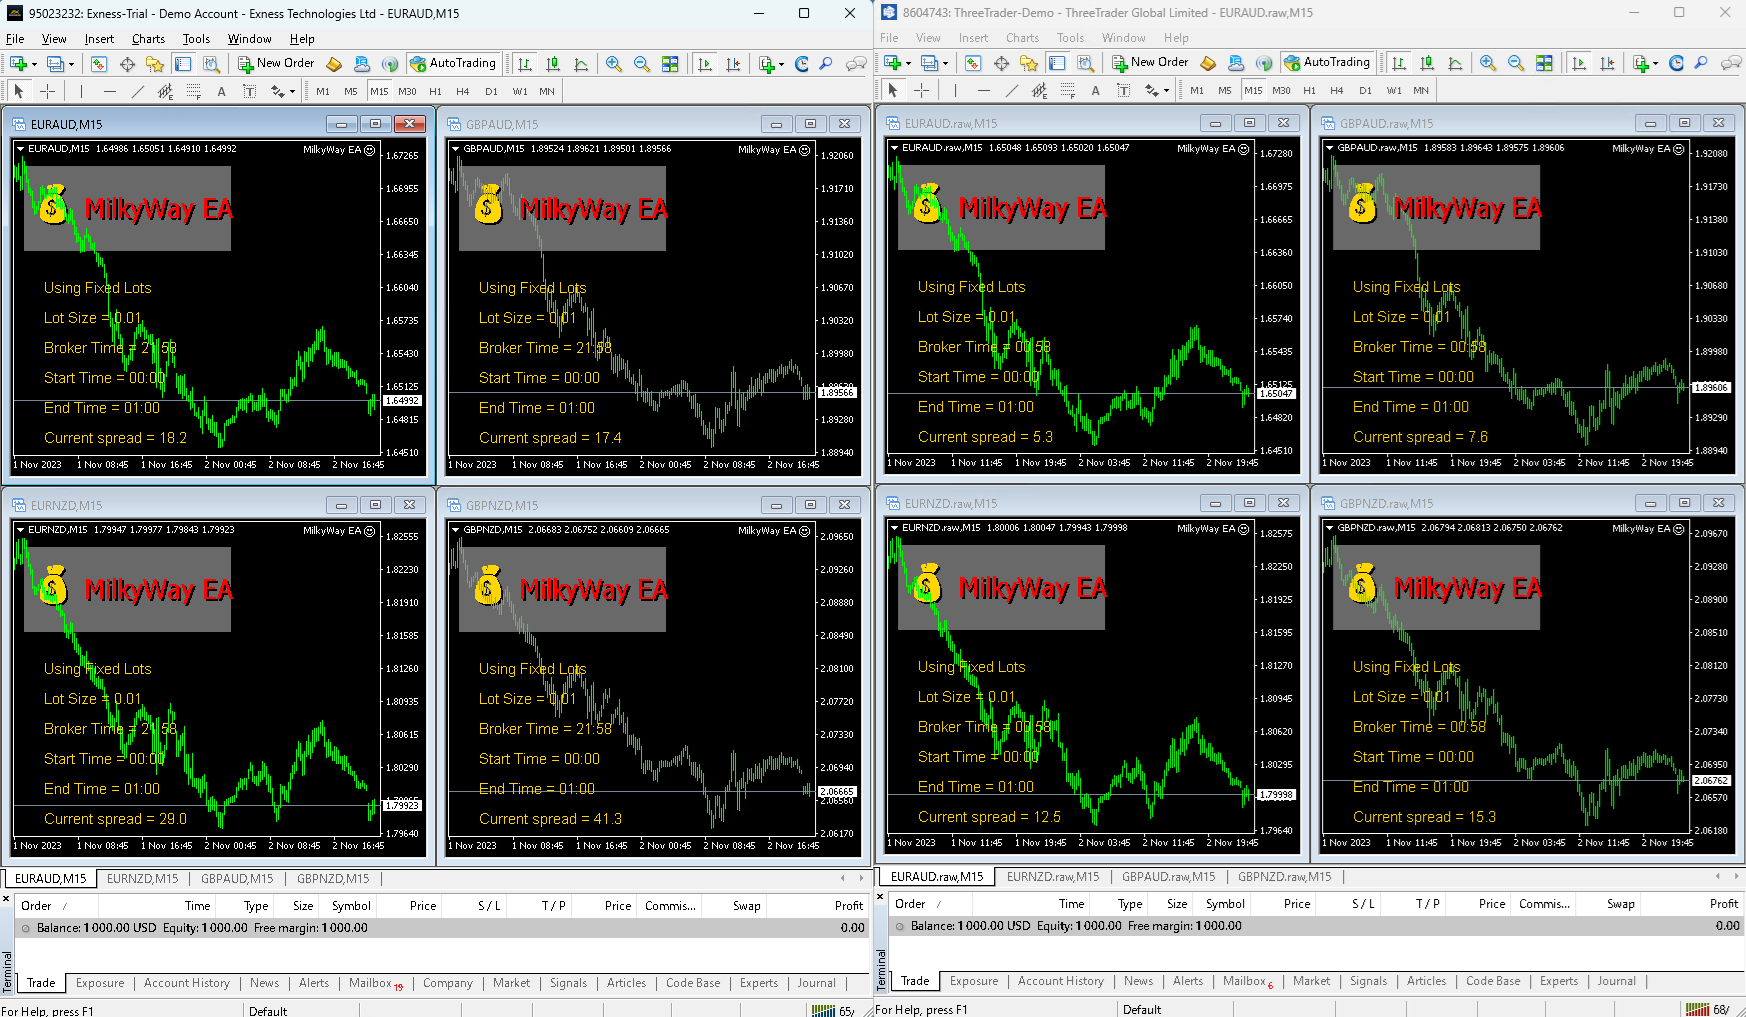This screenshot has height=1017, width=1746.
Task: Zoom in charts in the Exness window
Action: [x=614, y=64]
